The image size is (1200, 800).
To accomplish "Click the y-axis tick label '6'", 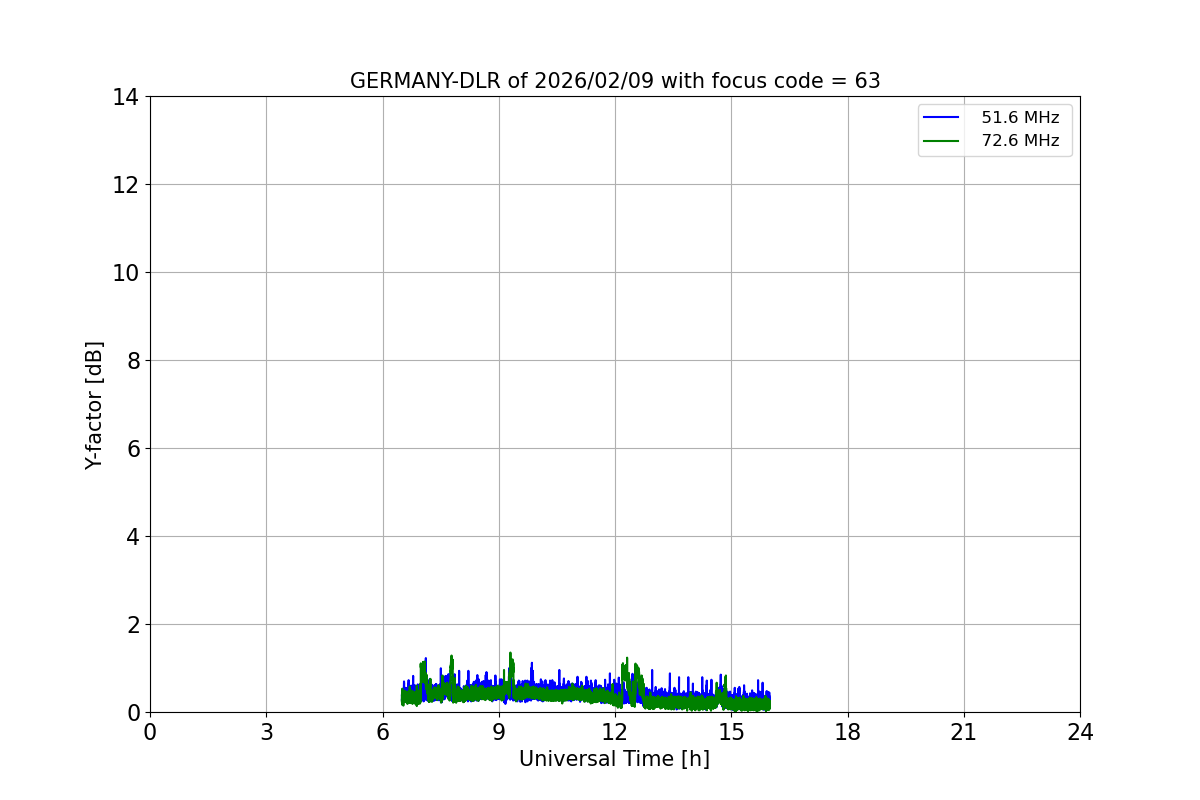I will tap(133, 449).
